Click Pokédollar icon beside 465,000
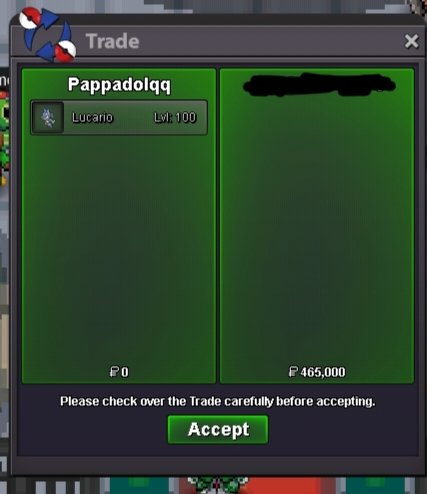 [x=293, y=371]
